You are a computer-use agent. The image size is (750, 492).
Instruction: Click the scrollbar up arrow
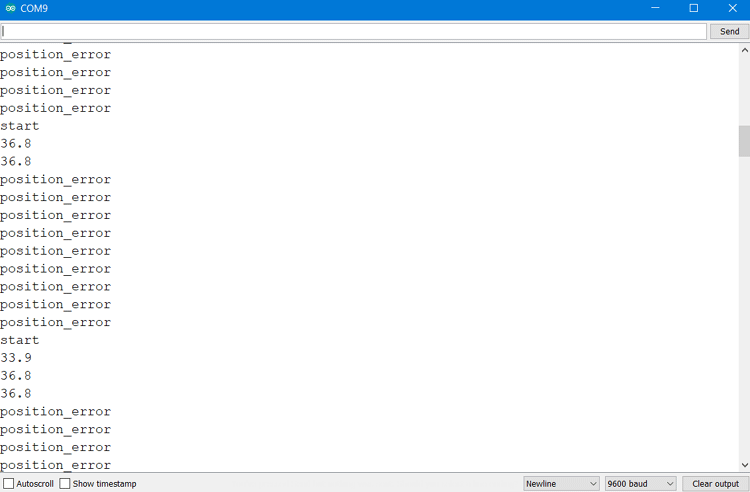pos(744,50)
